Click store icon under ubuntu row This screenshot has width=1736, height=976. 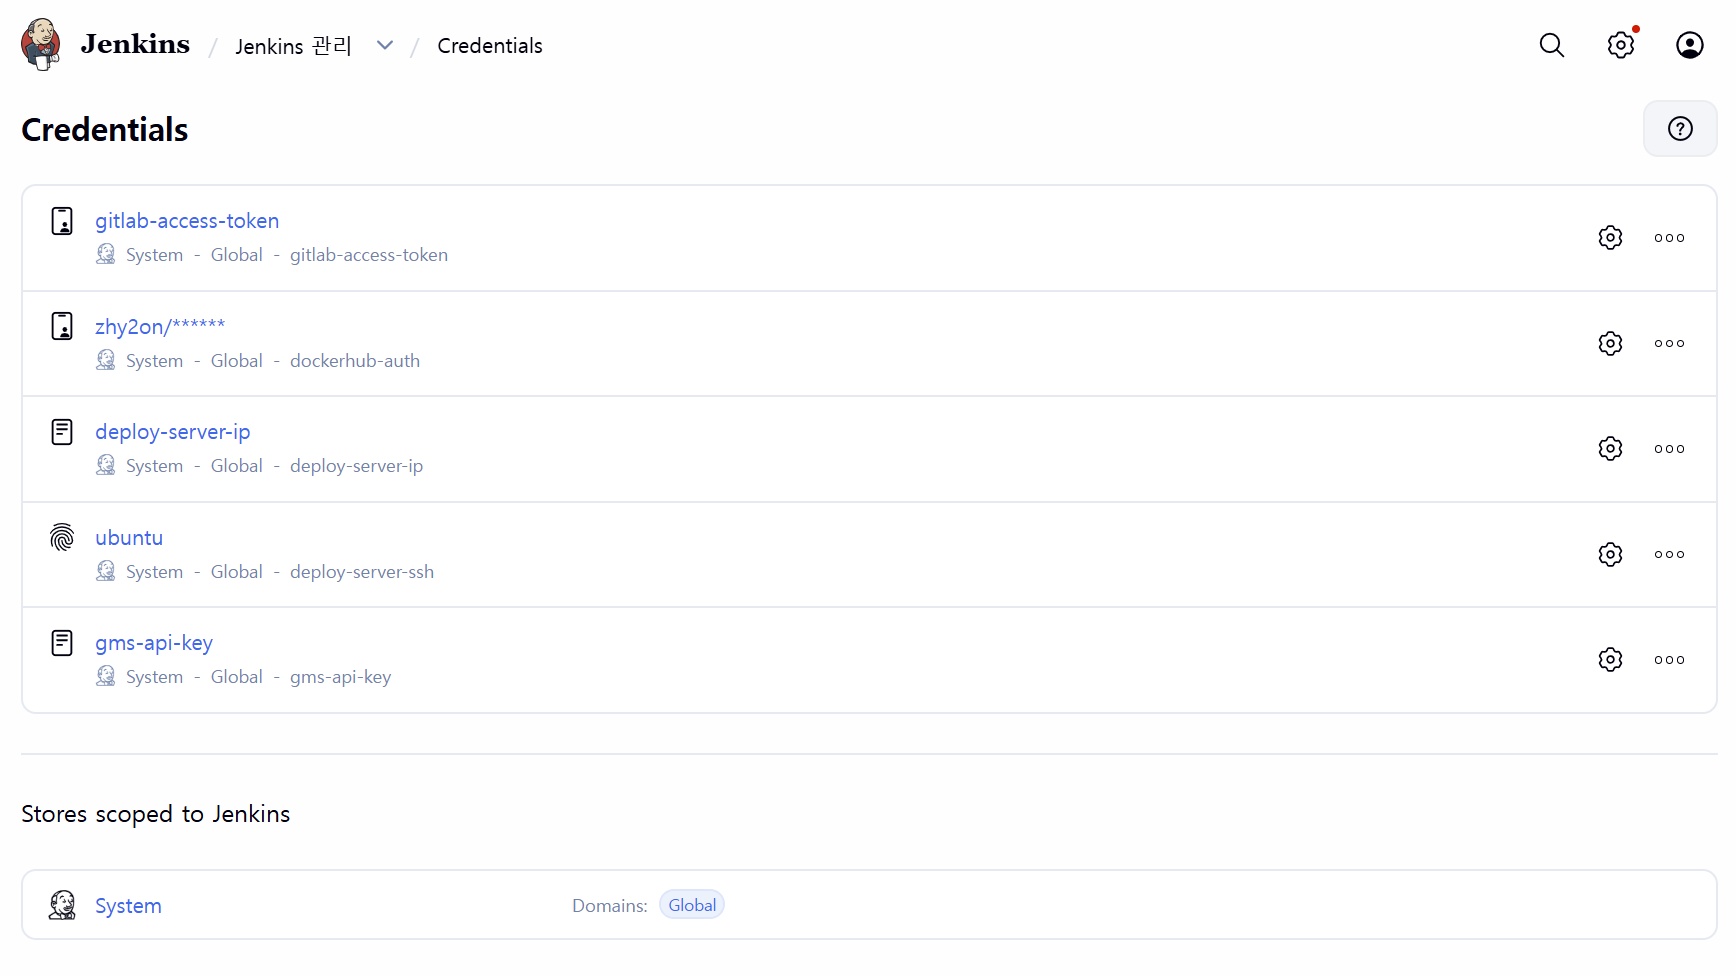(105, 571)
